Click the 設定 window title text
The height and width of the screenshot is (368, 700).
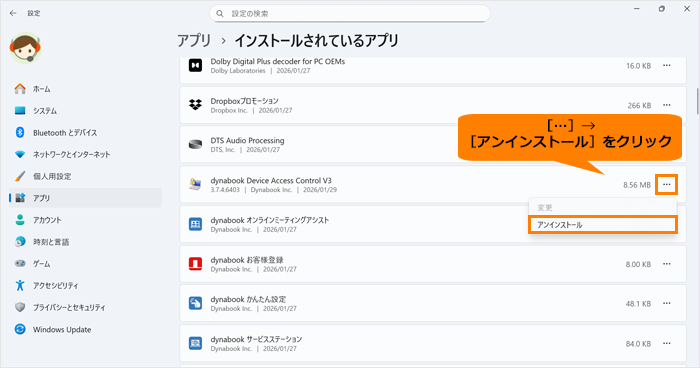(x=33, y=13)
